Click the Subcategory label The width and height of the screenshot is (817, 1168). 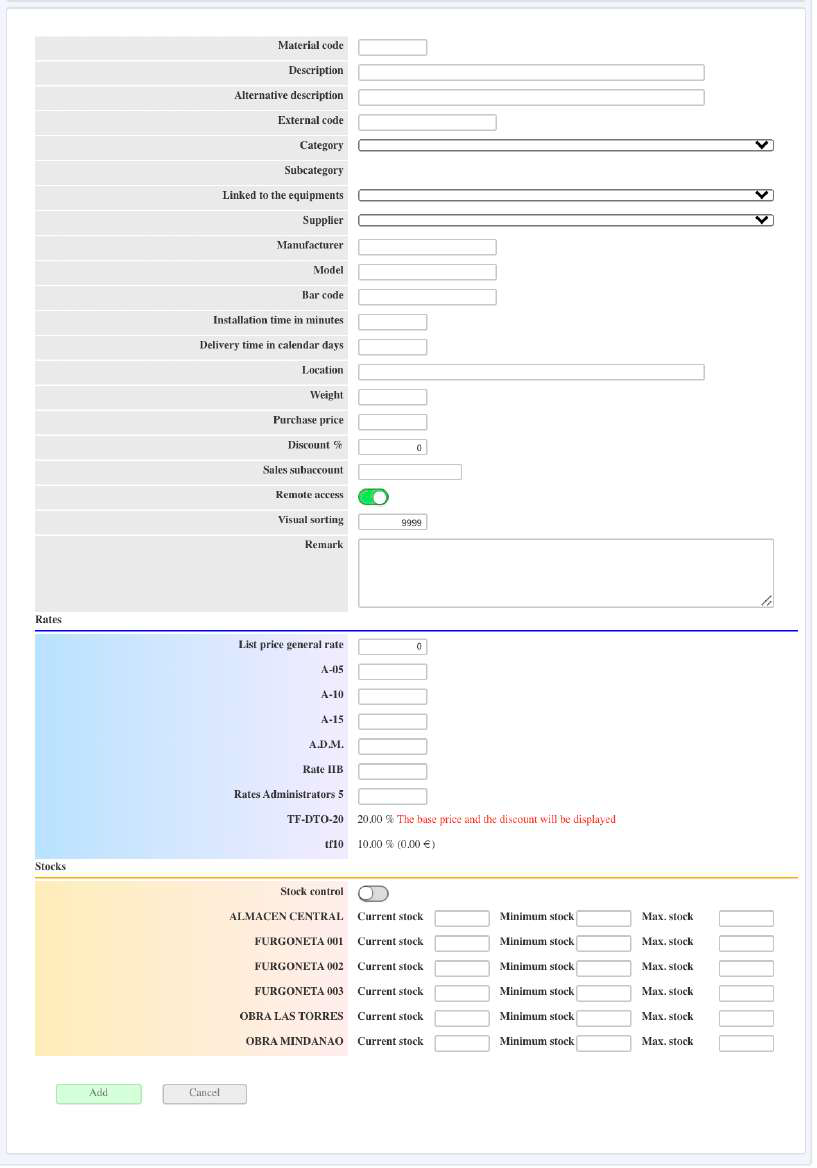click(x=314, y=171)
